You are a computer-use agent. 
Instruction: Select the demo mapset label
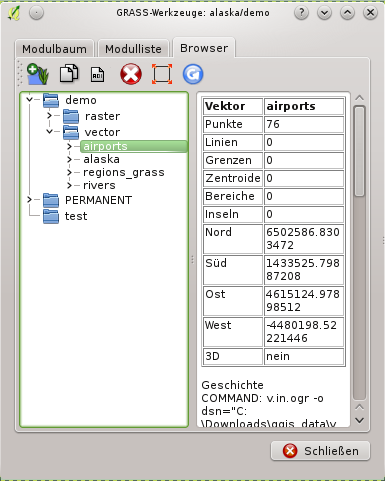81,100
